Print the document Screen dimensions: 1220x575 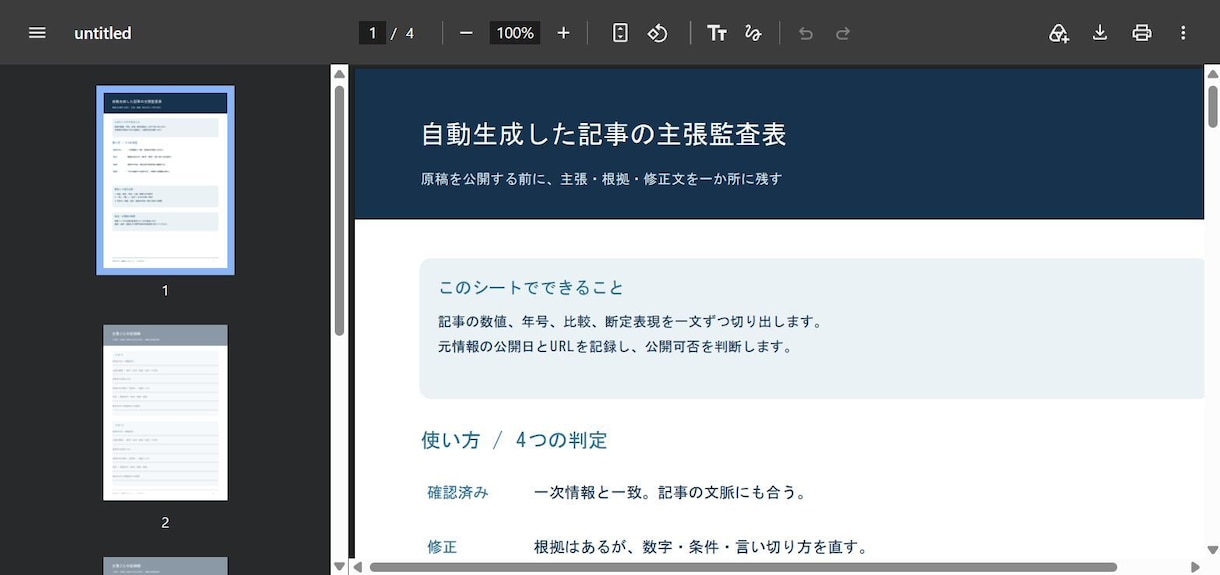coord(1142,33)
